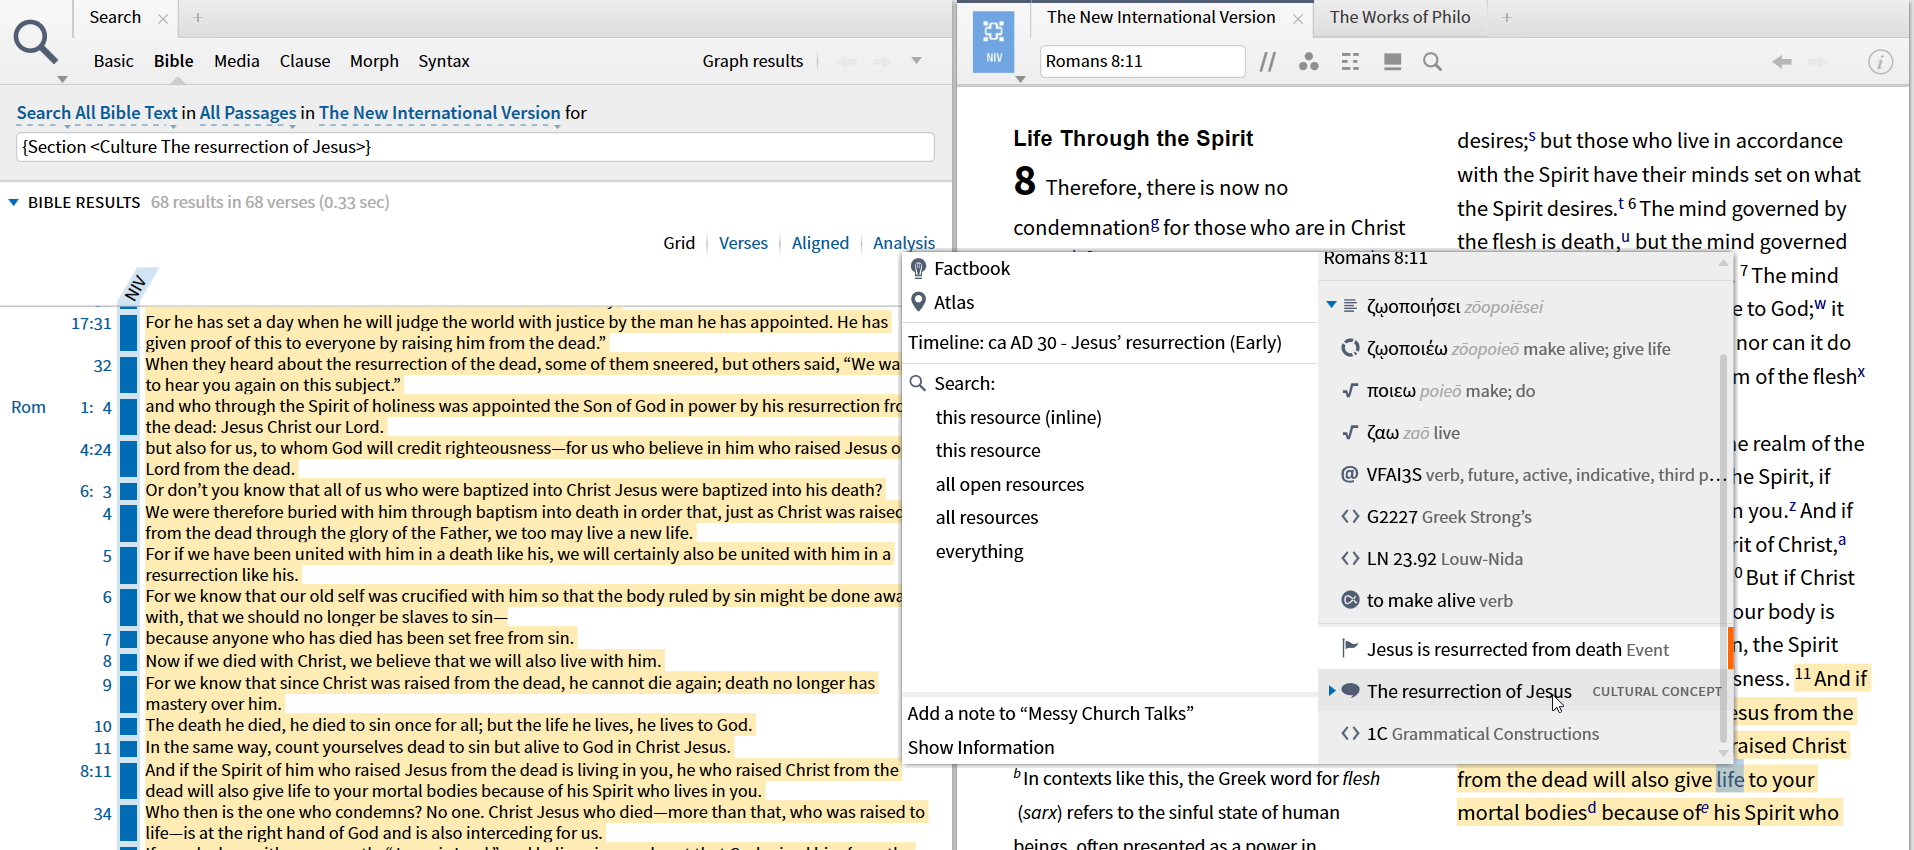Go back in Search panel history

(847, 62)
